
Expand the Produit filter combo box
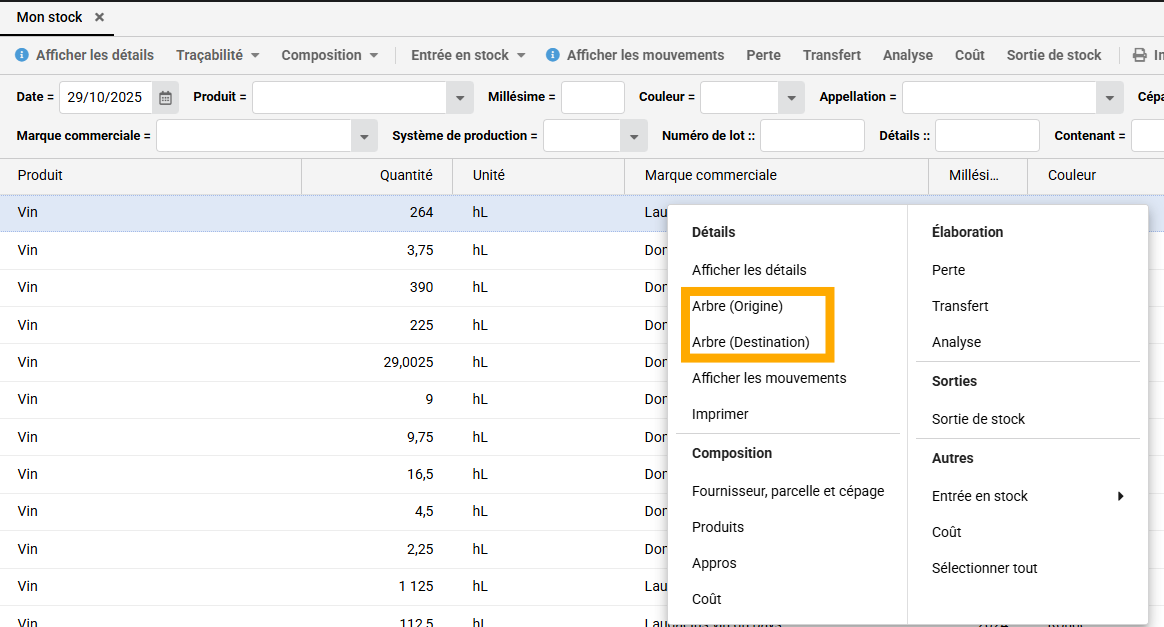click(x=459, y=98)
